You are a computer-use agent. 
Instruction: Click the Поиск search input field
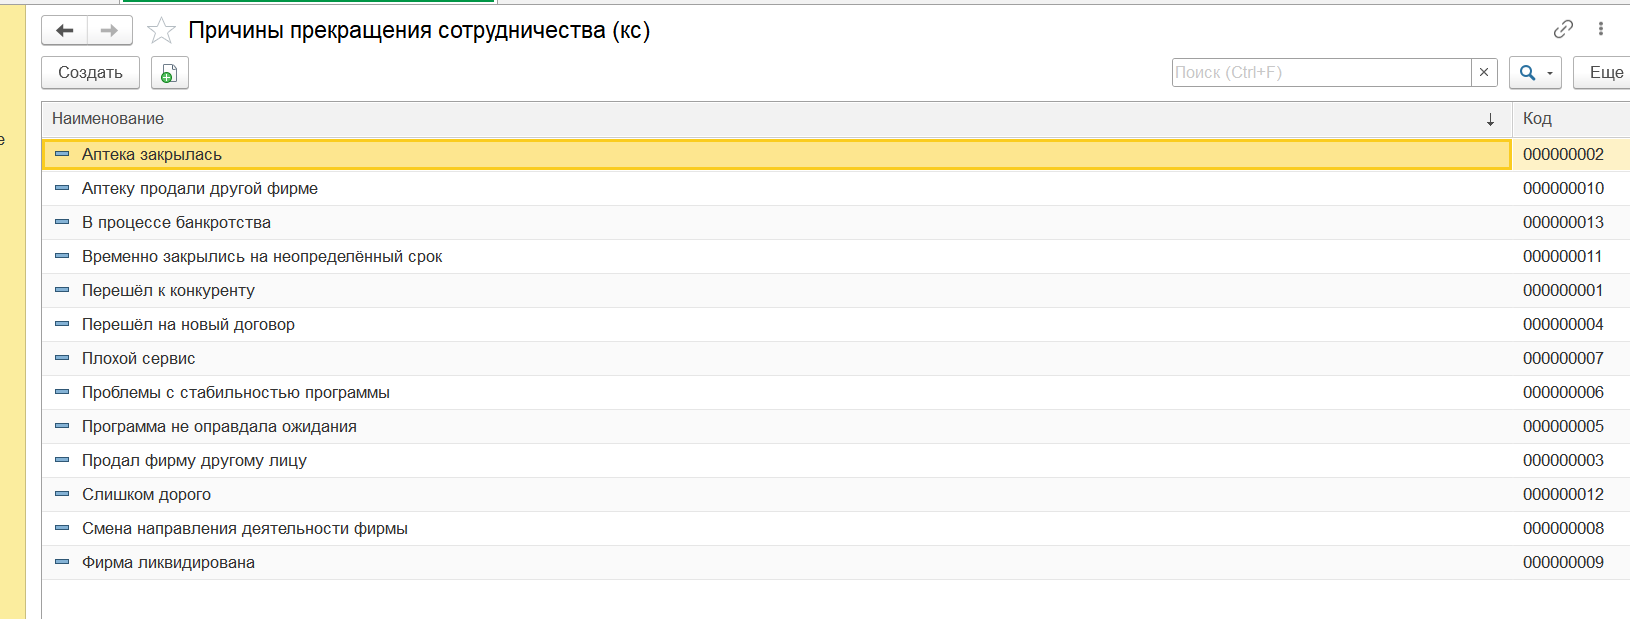pos(1320,72)
